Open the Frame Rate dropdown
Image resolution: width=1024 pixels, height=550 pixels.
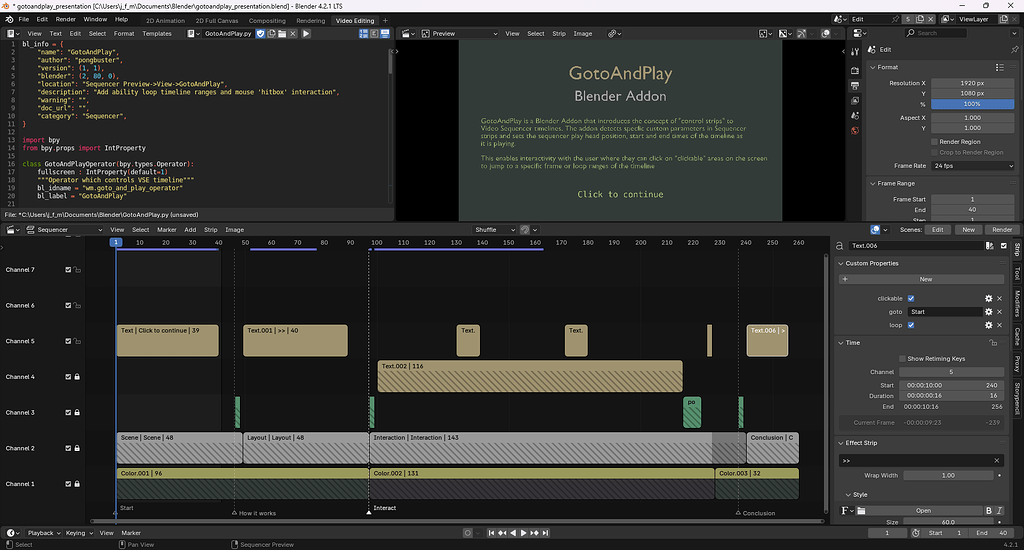click(972, 166)
